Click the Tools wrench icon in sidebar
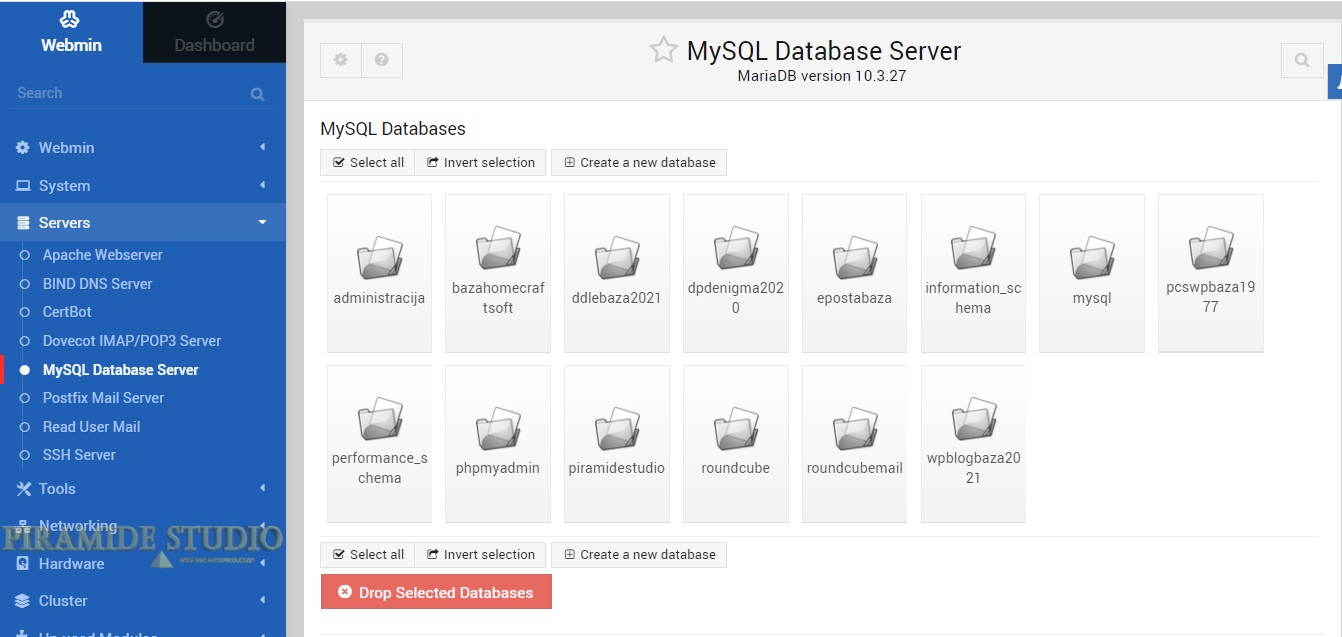1342x637 pixels. 24,489
